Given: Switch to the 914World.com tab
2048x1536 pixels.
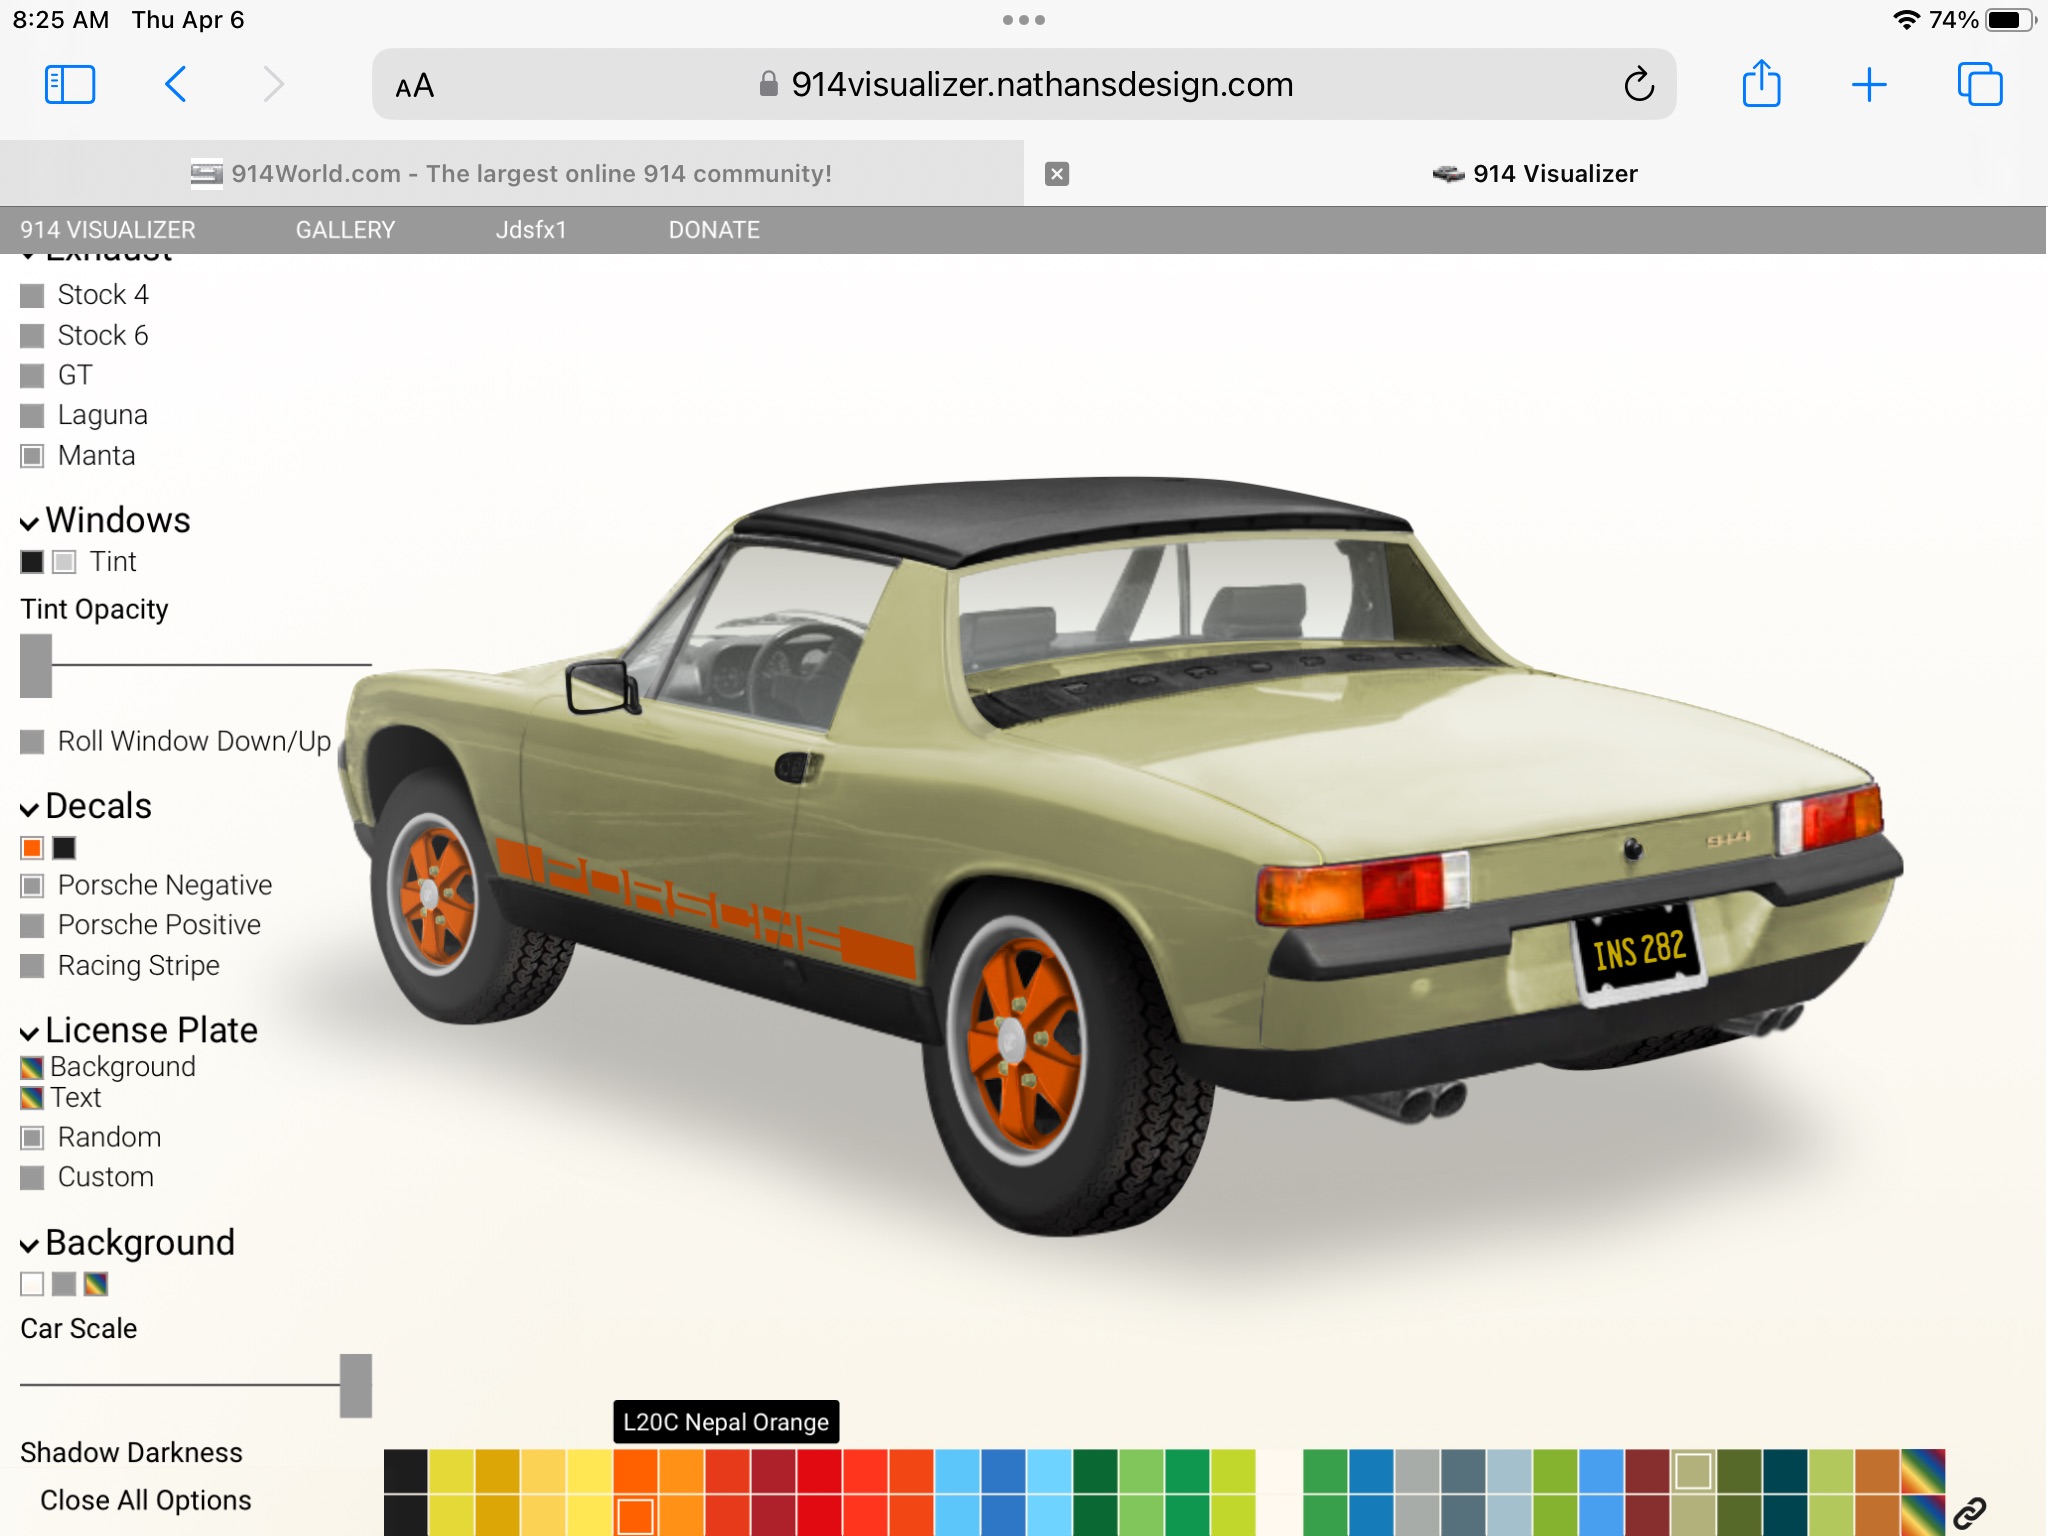Looking at the screenshot, I should (511, 174).
